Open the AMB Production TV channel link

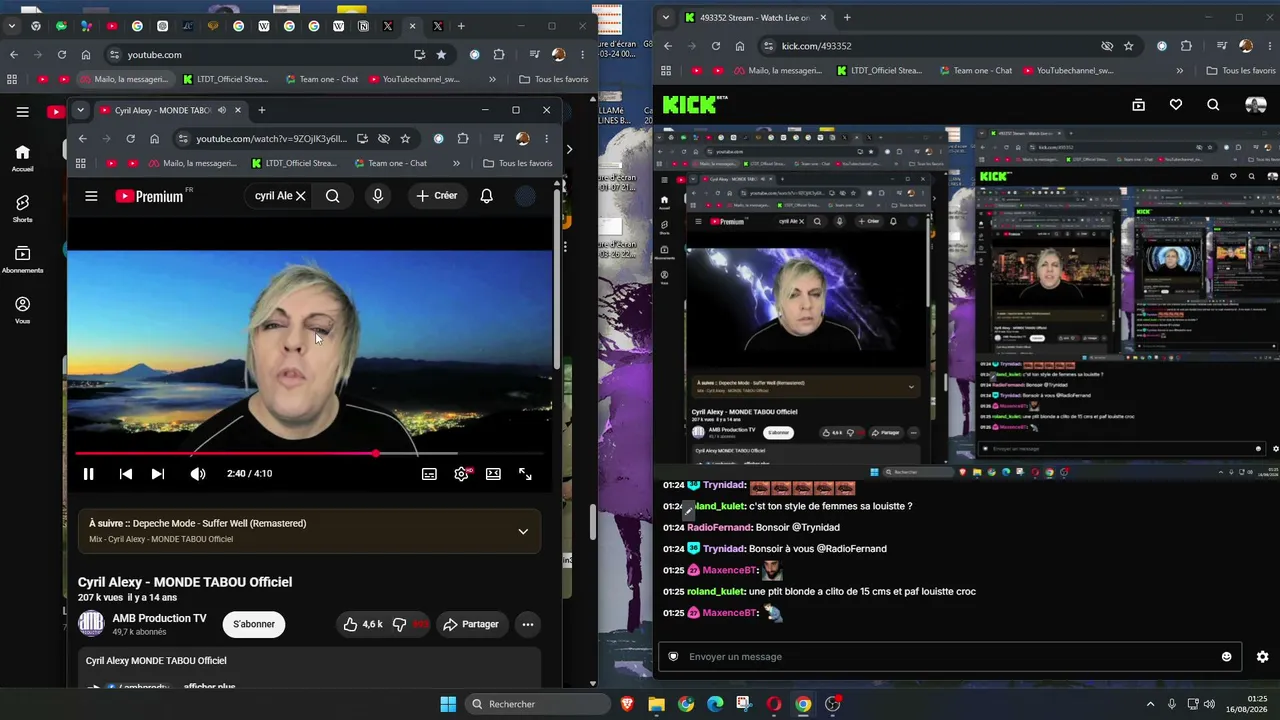point(159,618)
